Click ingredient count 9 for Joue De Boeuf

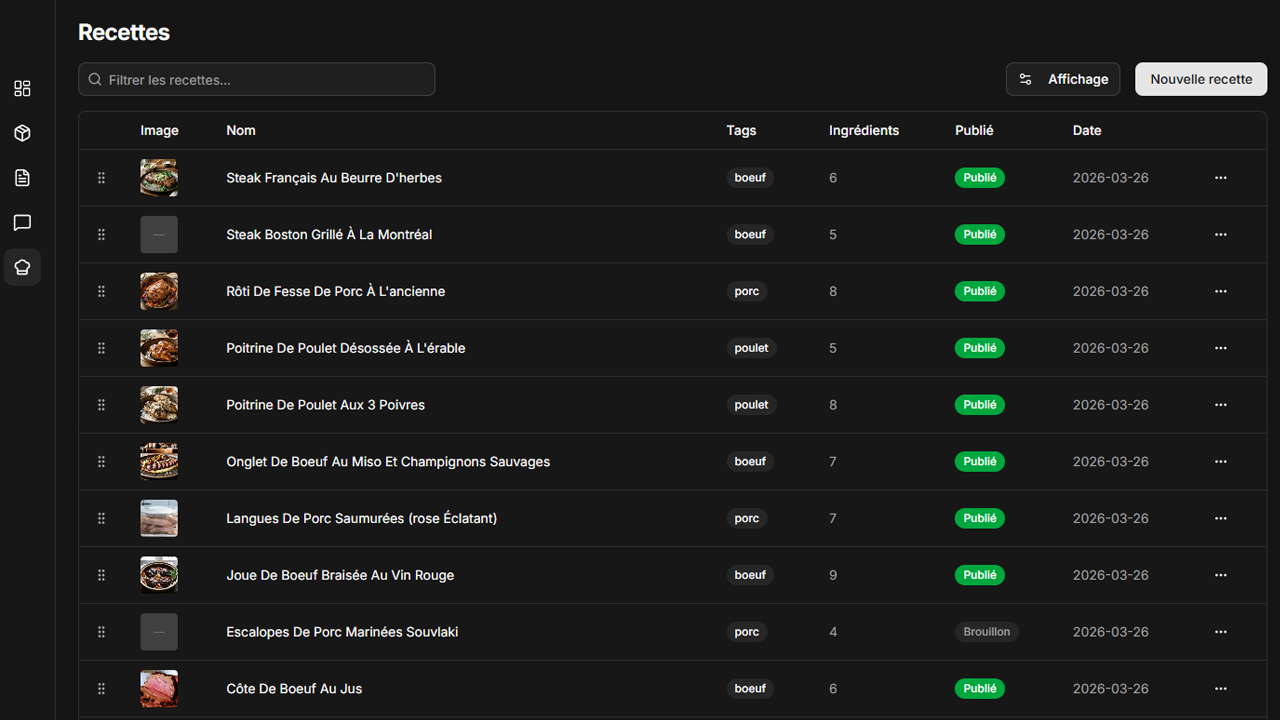[x=833, y=575]
